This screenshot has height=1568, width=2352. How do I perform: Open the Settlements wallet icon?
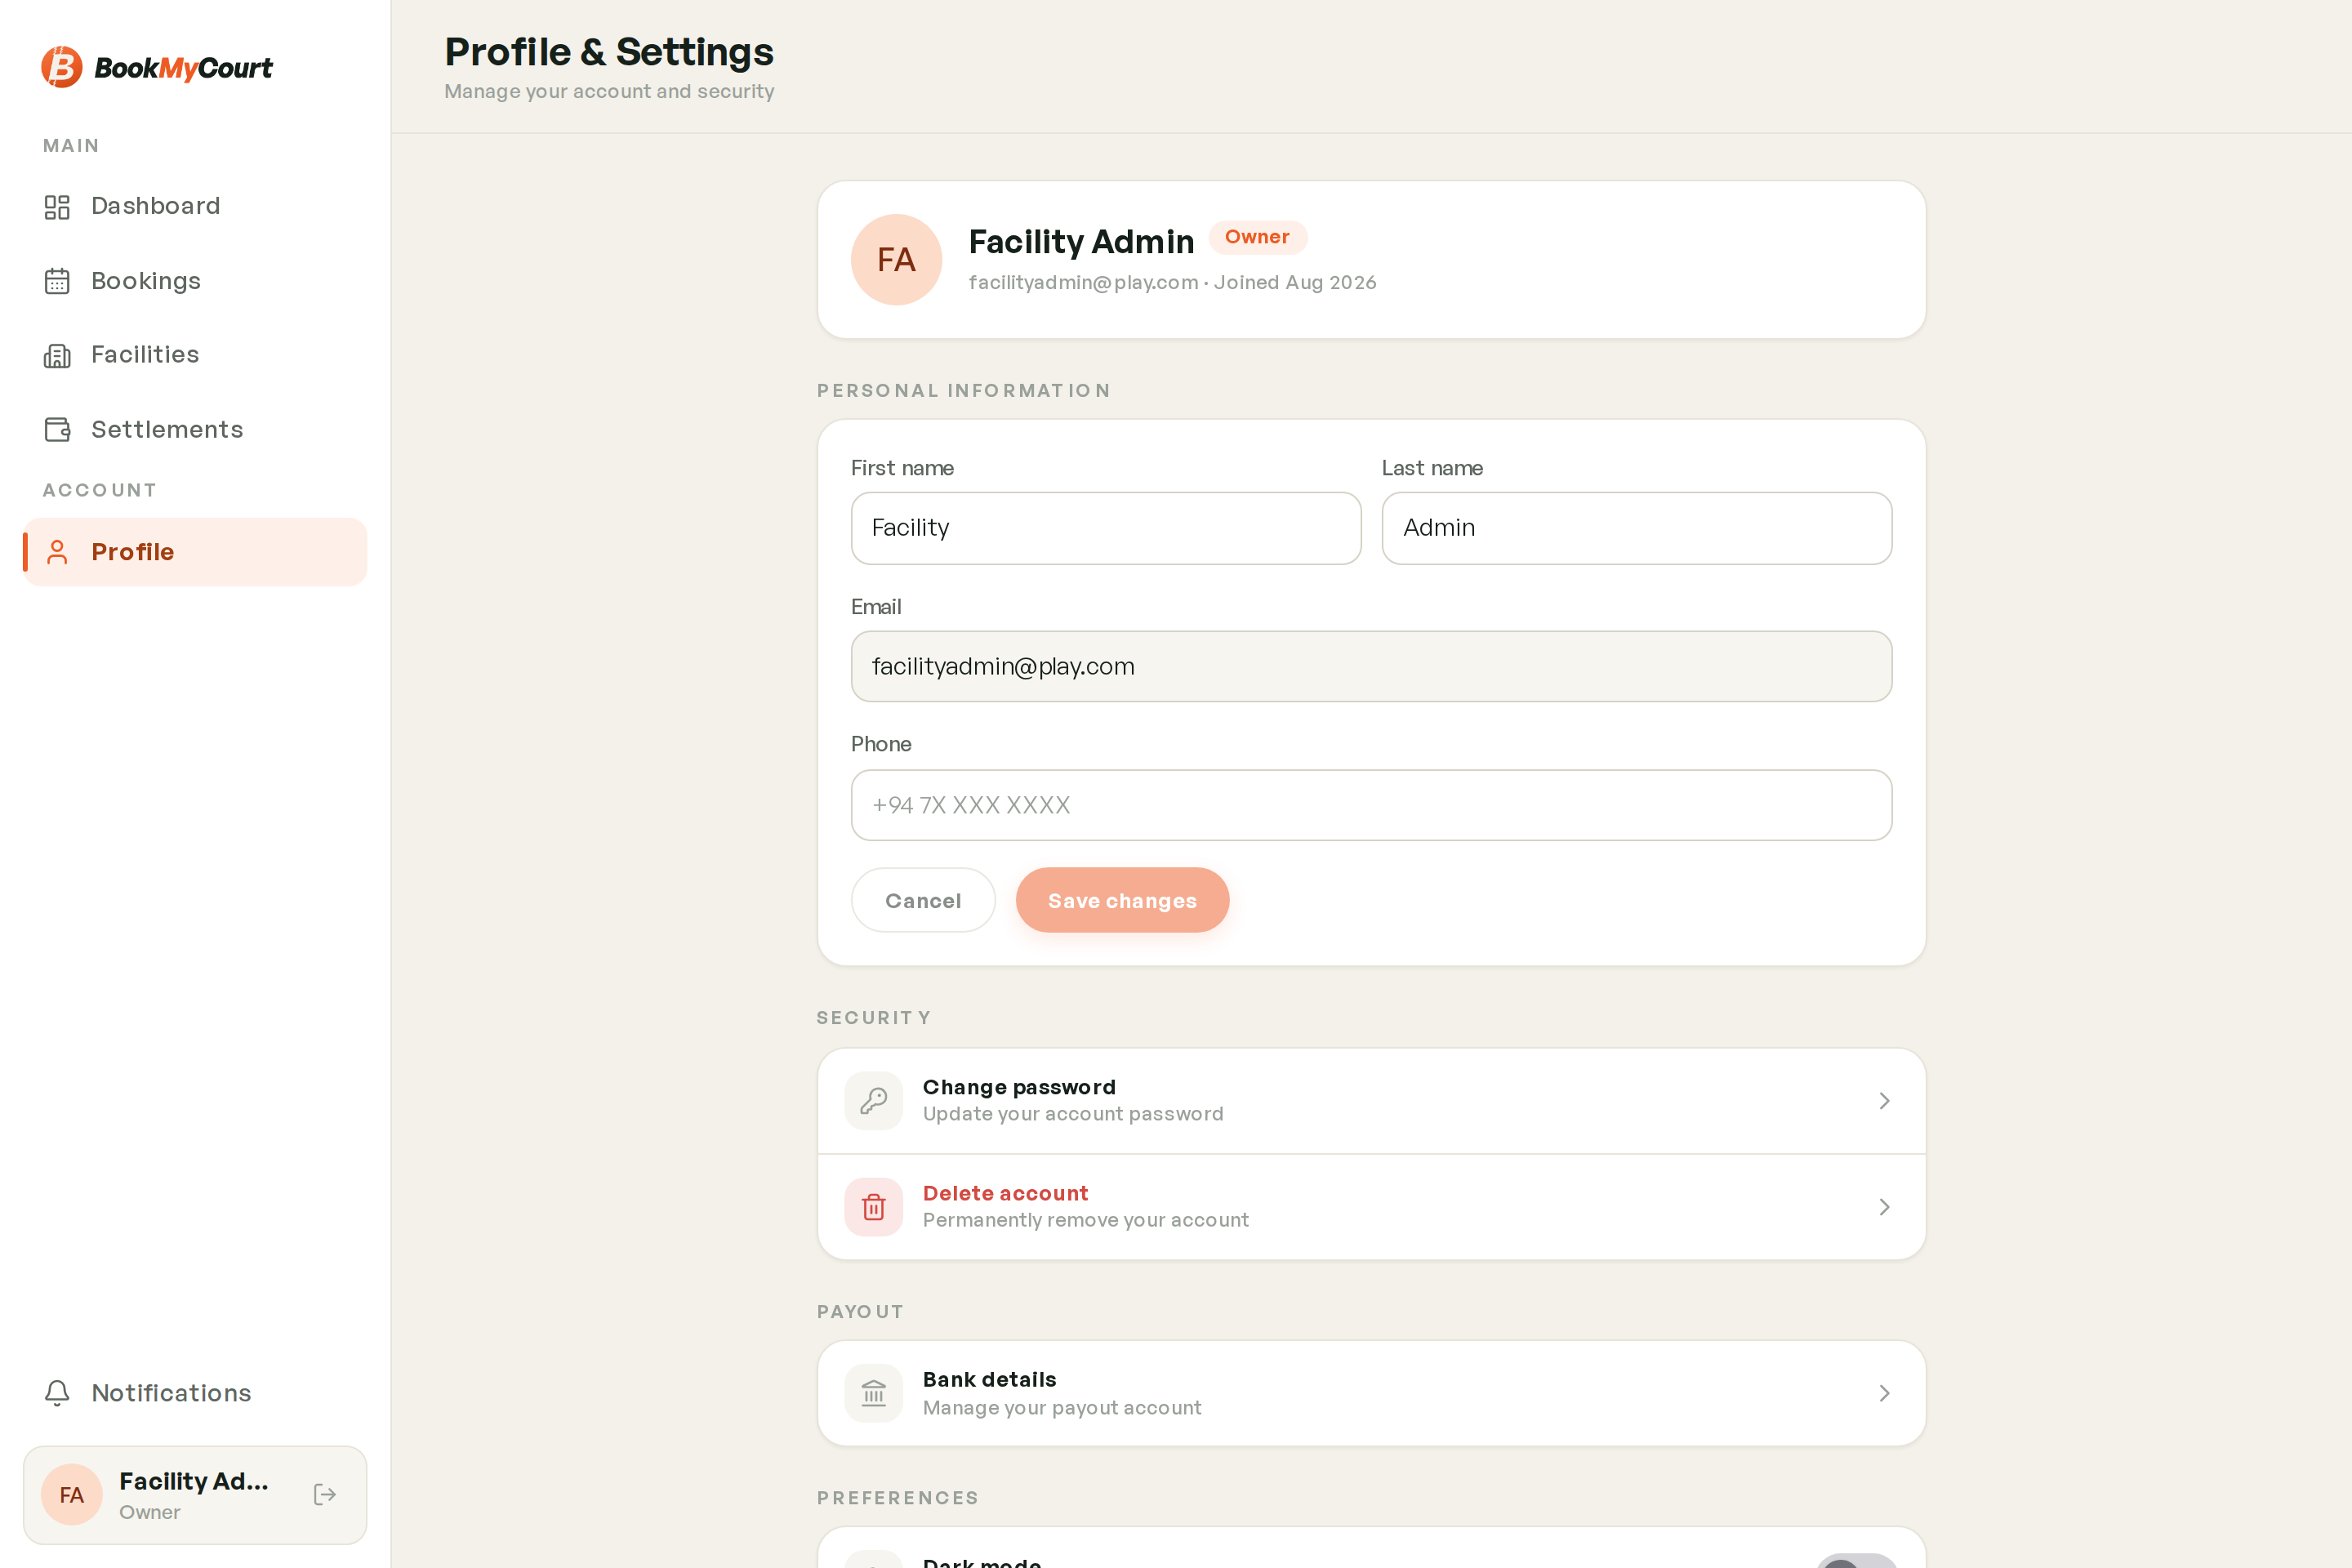(x=57, y=430)
